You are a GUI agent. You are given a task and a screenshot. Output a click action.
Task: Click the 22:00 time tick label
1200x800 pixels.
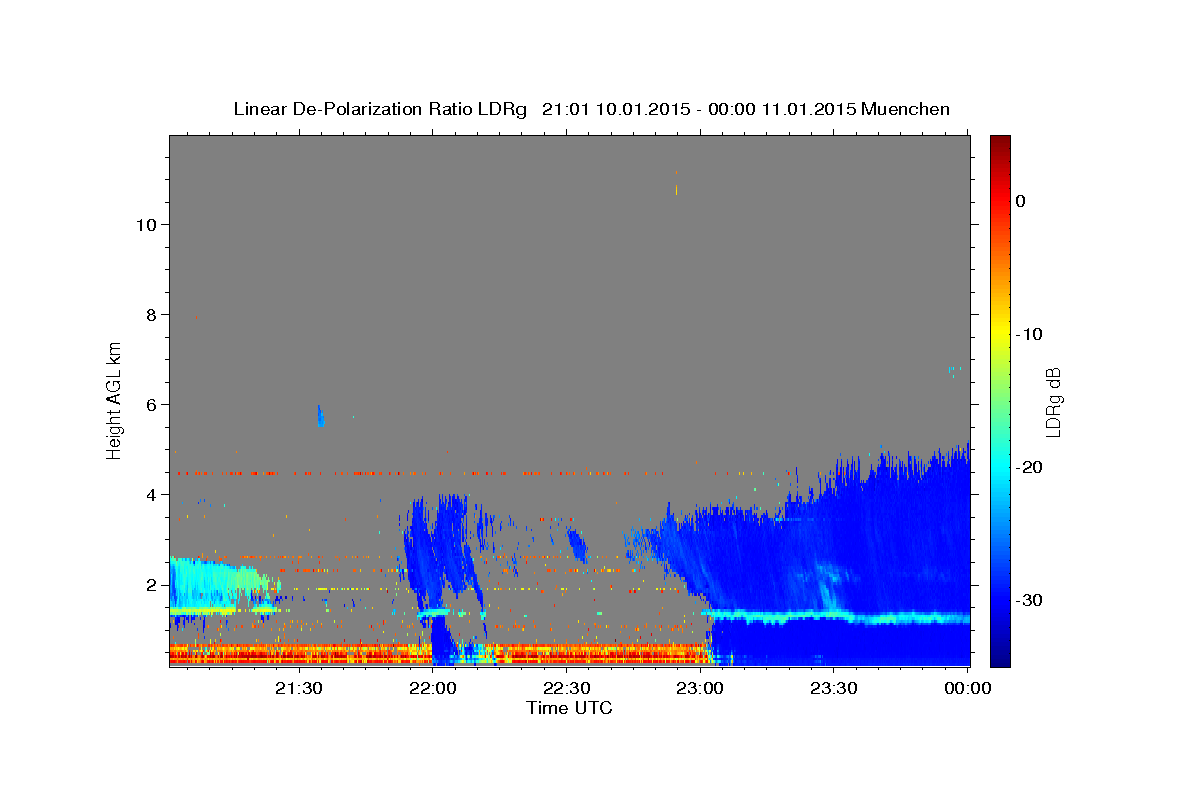tap(432, 688)
